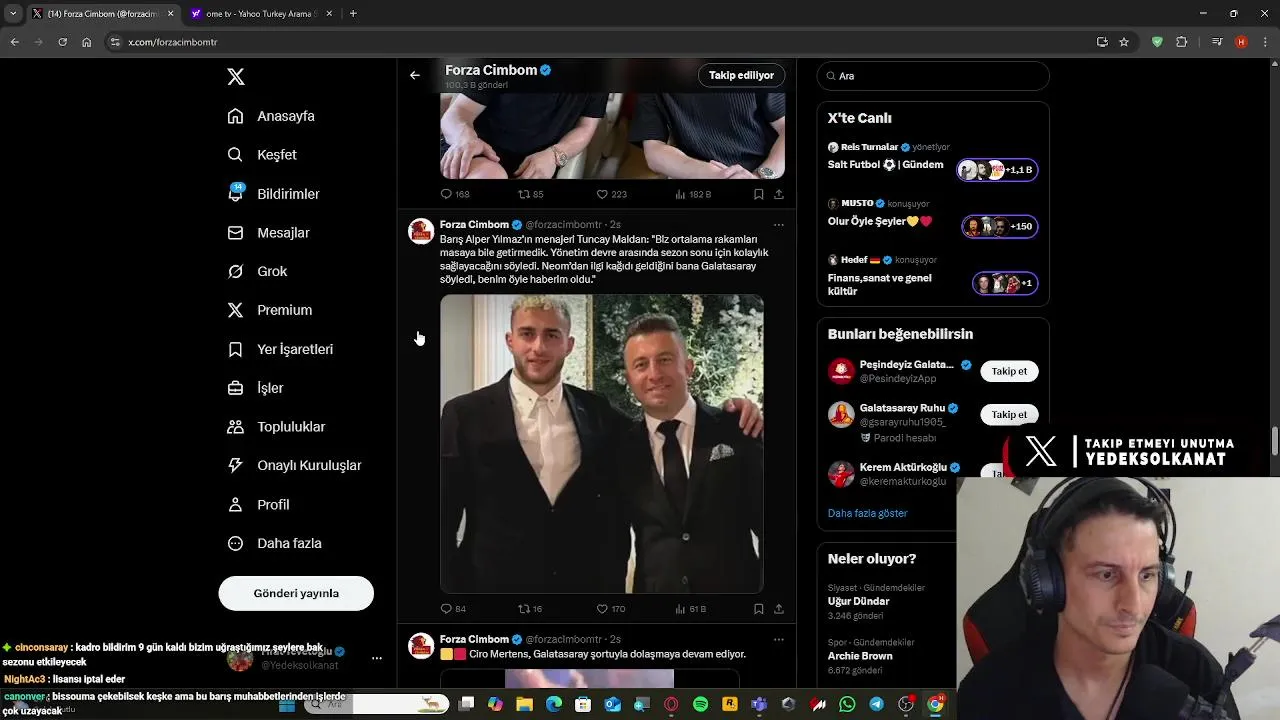
Task: Bookmark the post with 223 likes
Action: [758, 194]
